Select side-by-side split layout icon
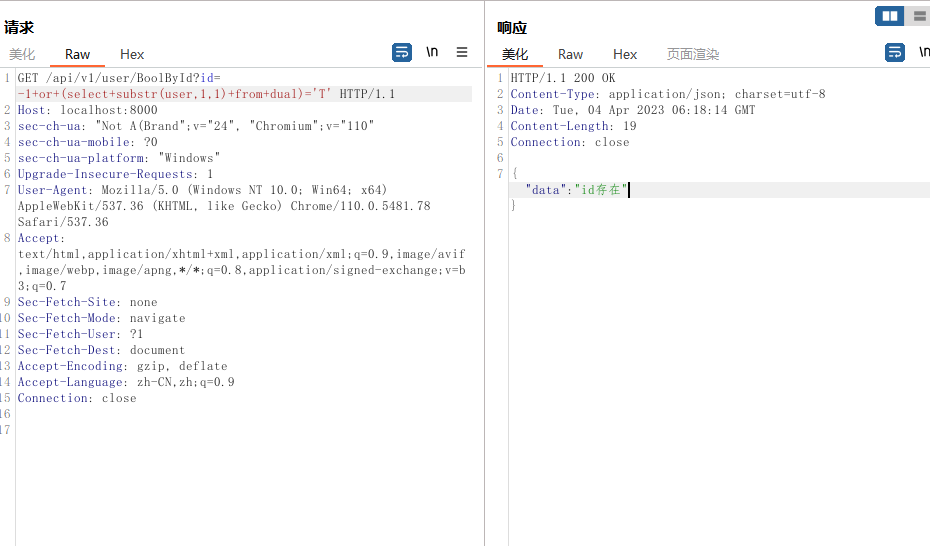 889,16
